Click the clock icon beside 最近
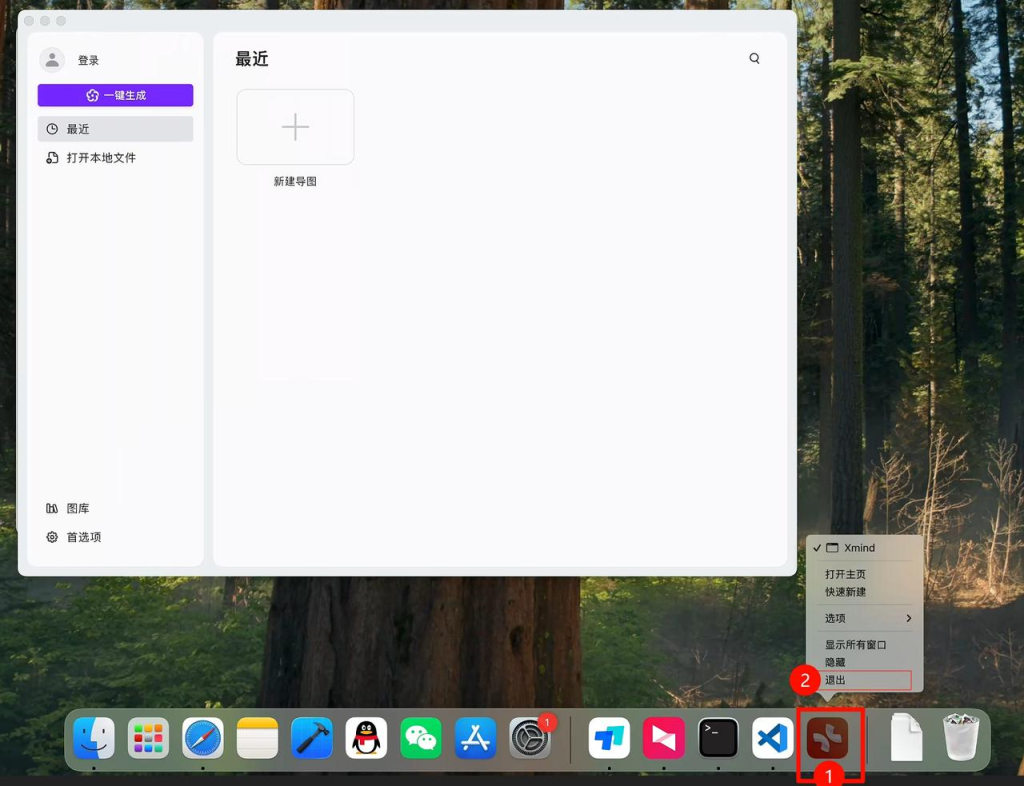This screenshot has width=1024, height=786. pos(52,129)
